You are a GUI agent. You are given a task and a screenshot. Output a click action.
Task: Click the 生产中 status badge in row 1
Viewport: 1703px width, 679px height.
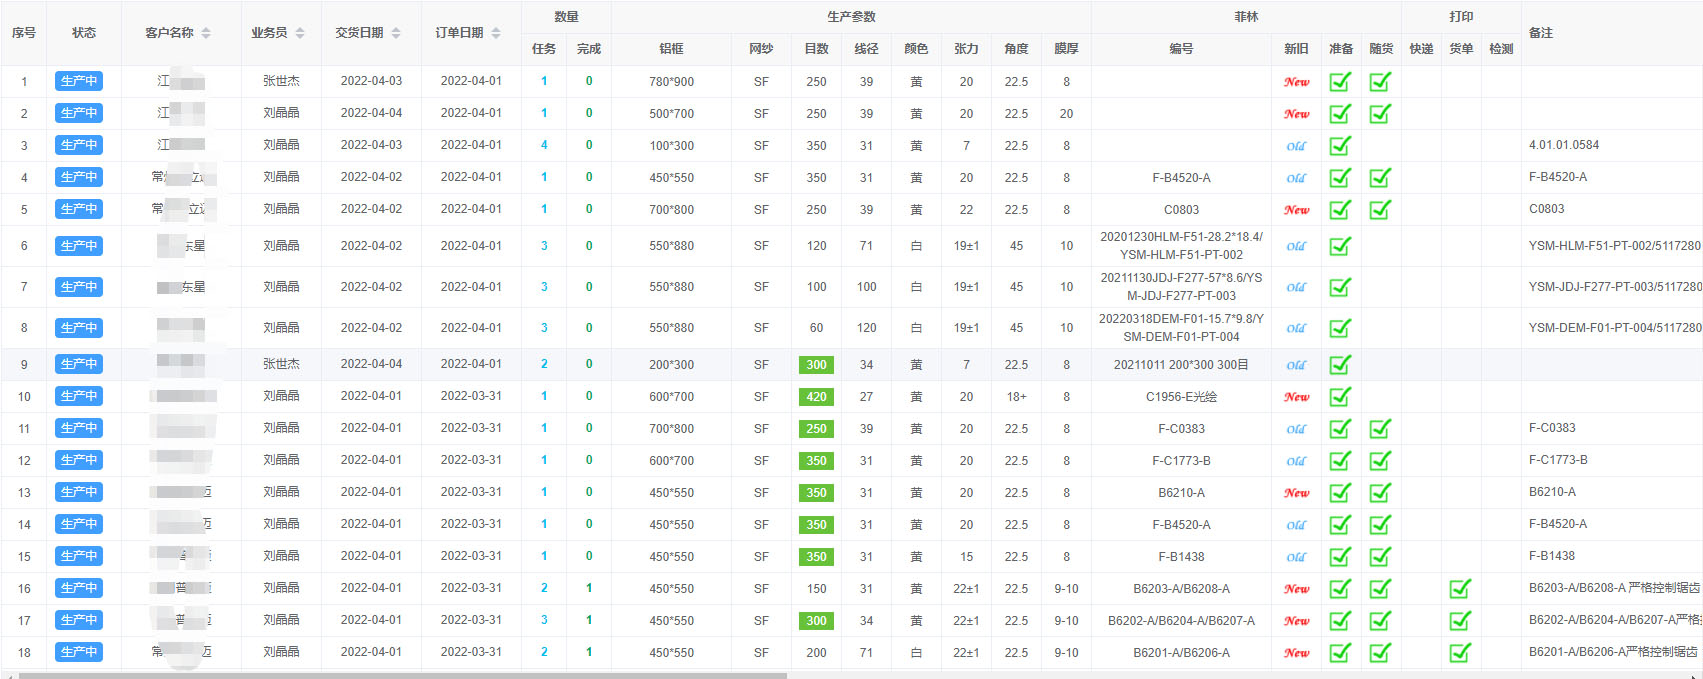(79, 82)
